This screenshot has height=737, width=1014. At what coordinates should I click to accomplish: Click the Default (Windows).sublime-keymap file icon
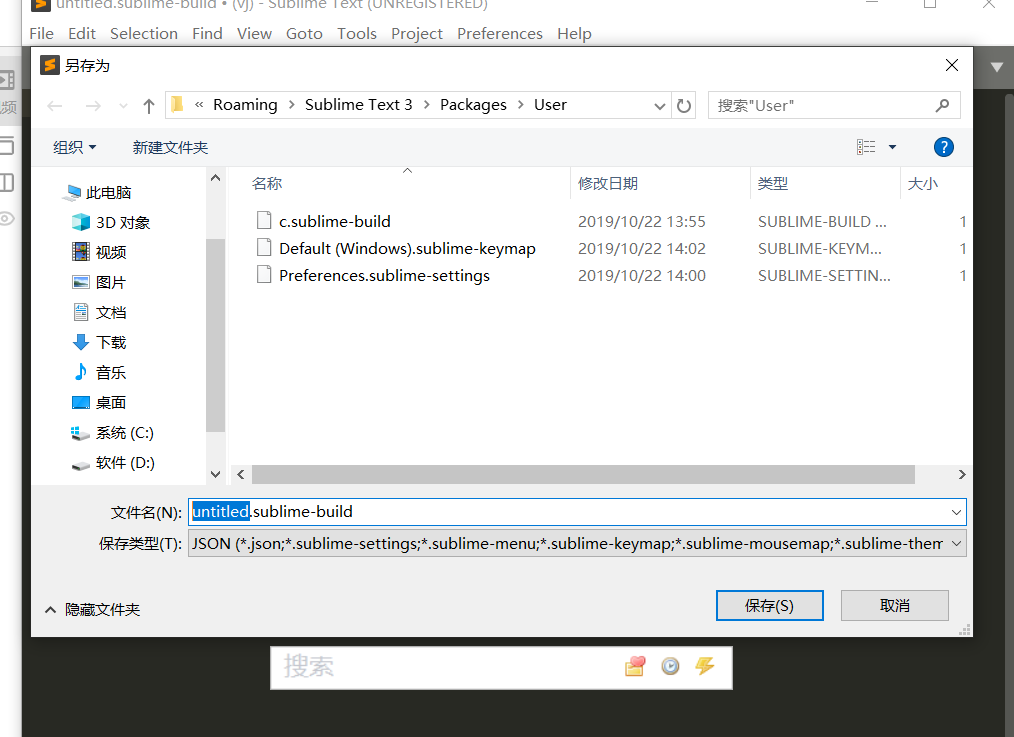point(264,248)
